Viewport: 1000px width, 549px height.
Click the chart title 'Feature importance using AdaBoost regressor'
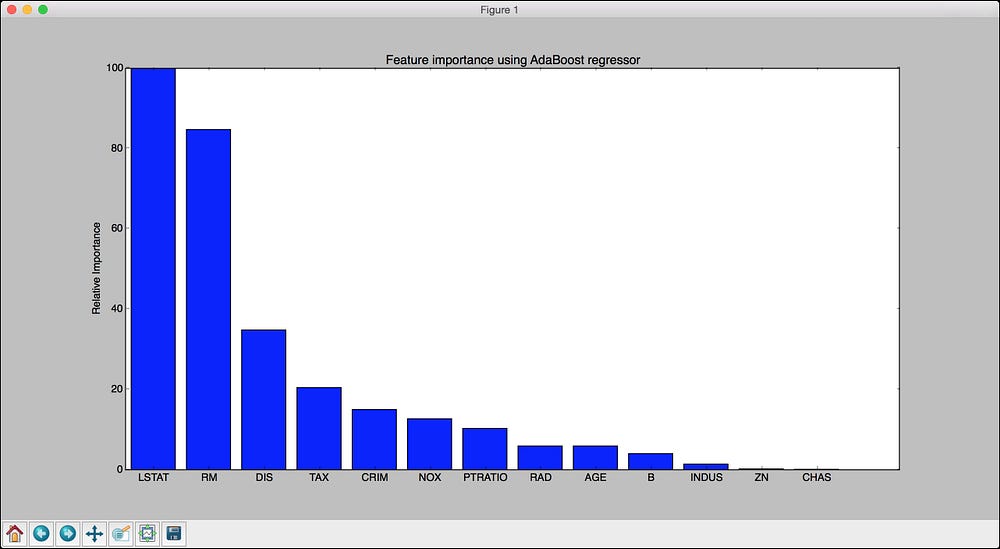(513, 60)
